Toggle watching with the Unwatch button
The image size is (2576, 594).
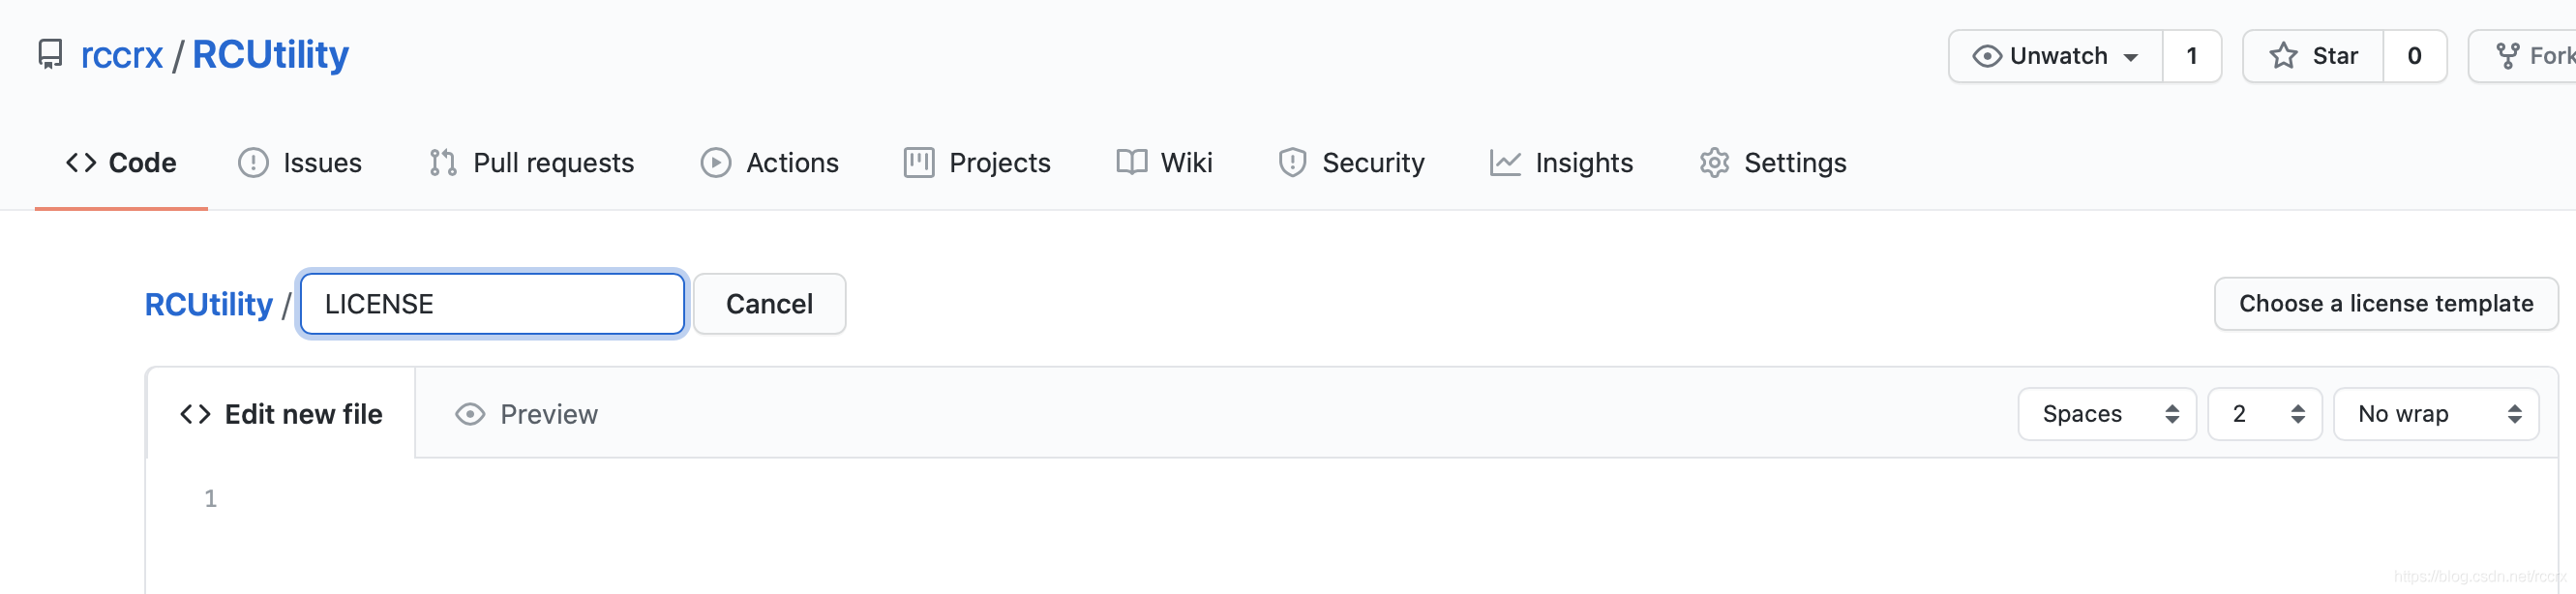click(x=2055, y=56)
